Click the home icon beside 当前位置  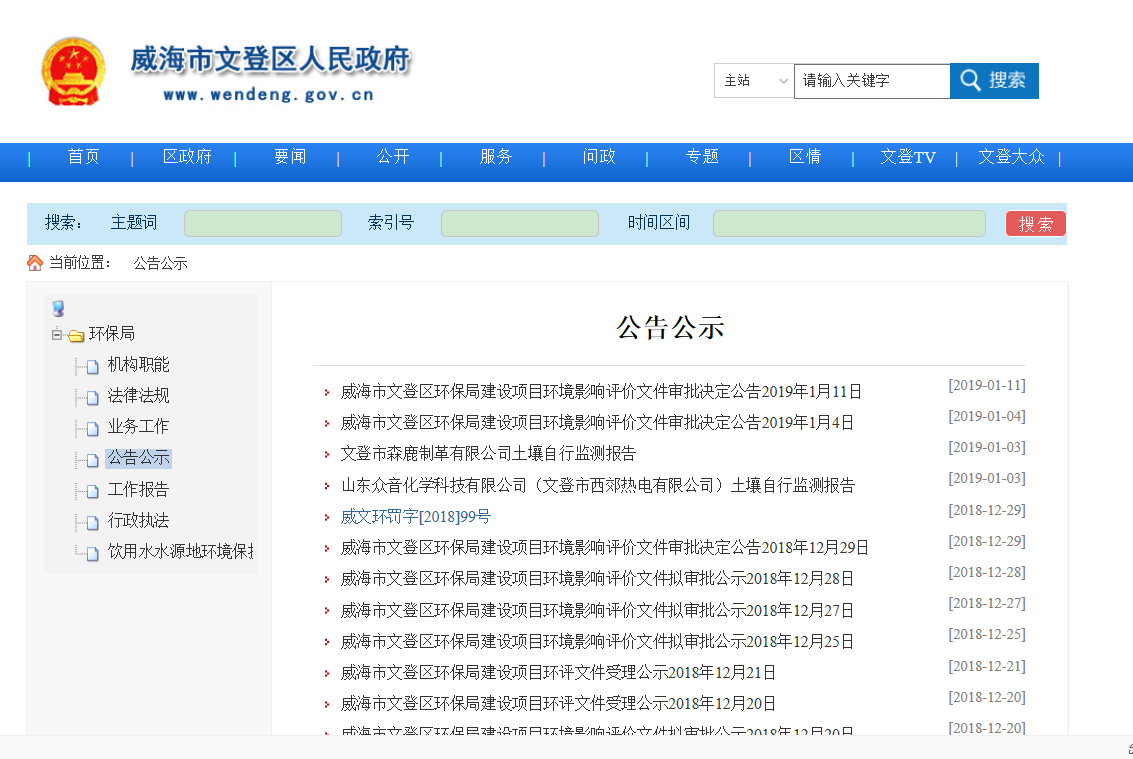35,263
